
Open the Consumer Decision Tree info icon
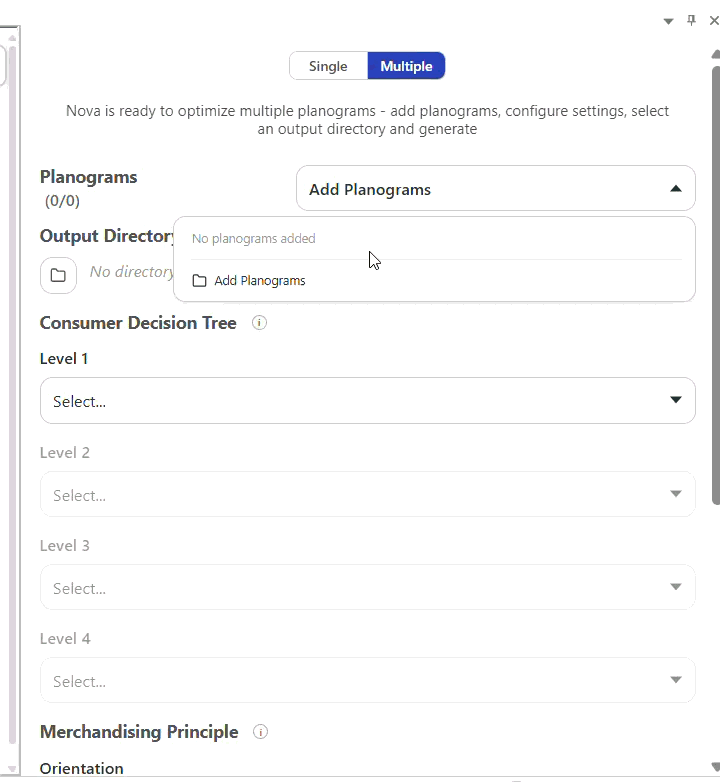tap(259, 323)
